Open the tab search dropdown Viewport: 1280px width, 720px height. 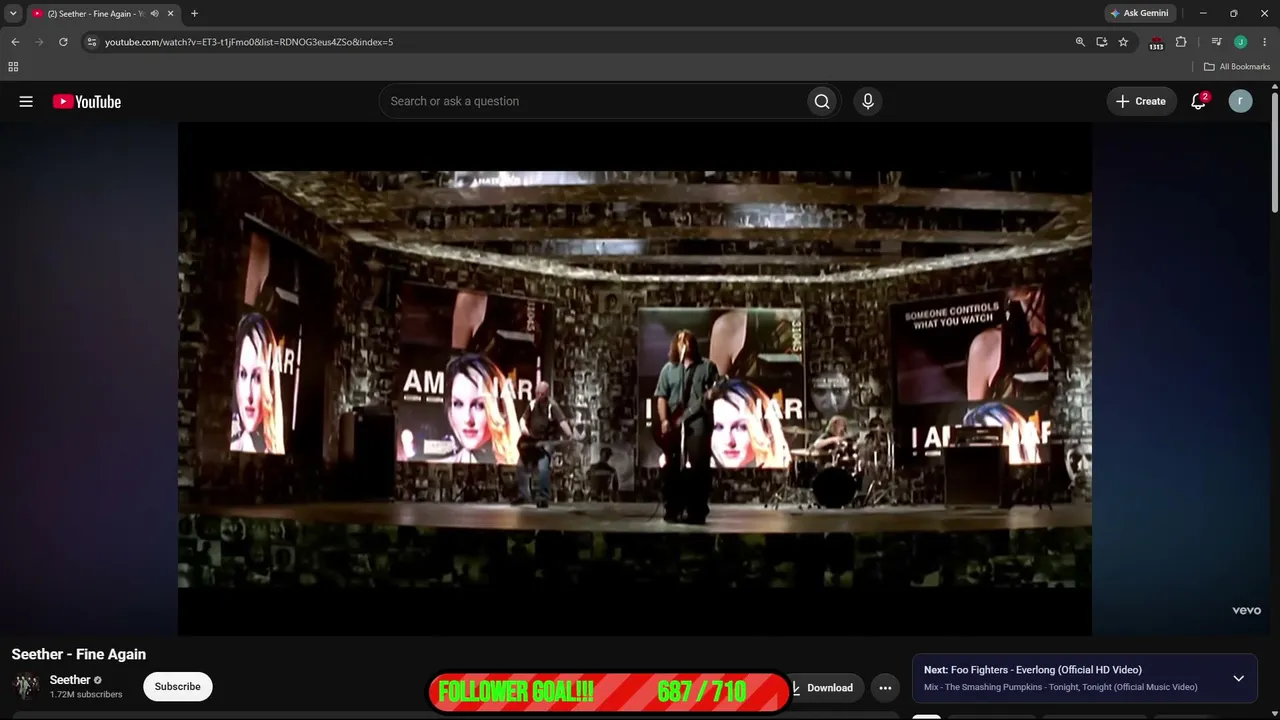click(x=13, y=13)
